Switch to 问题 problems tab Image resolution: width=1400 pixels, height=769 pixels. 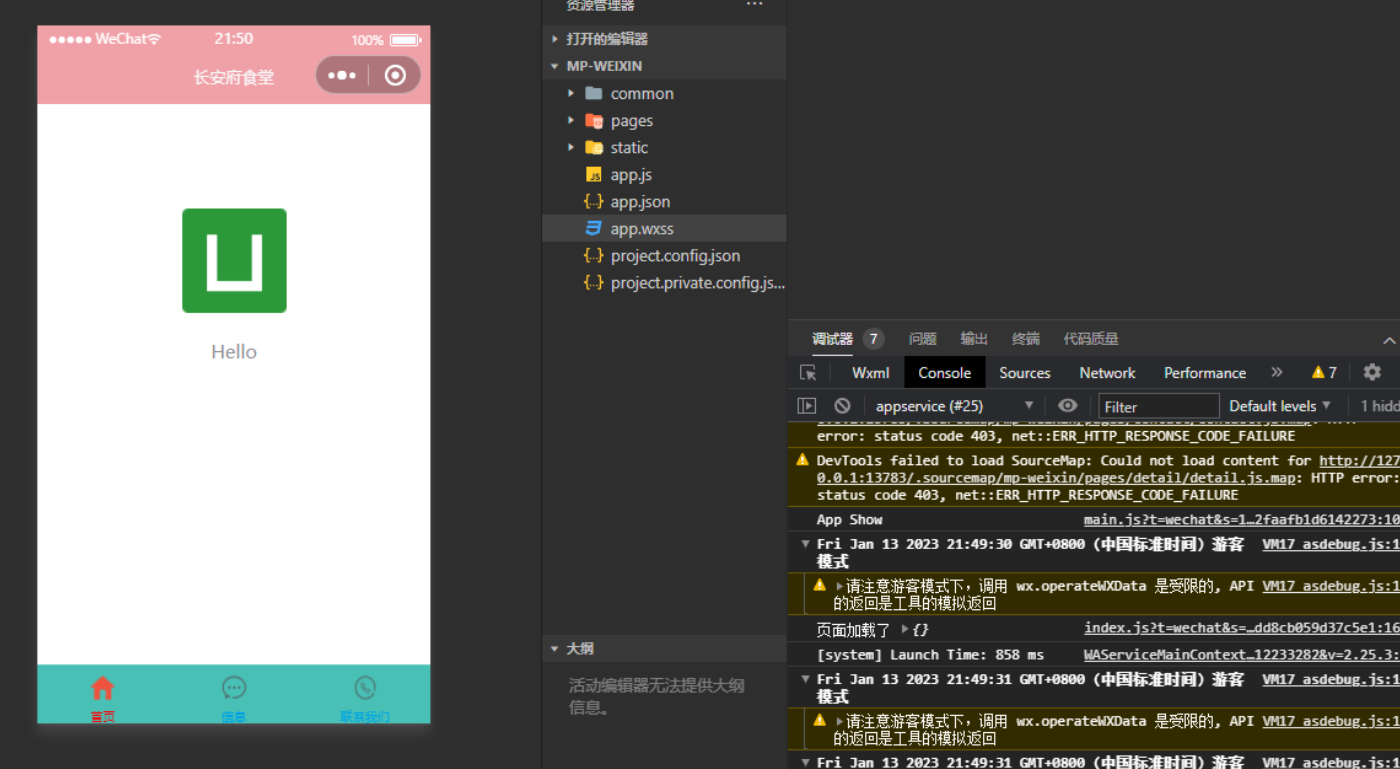[x=922, y=339]
